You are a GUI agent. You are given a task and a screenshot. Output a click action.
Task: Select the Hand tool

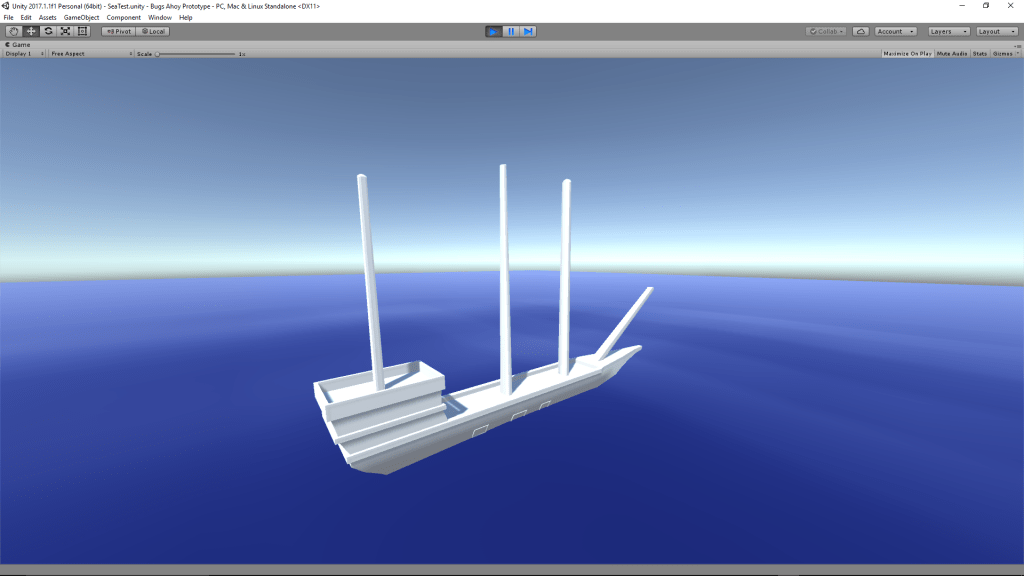[x=14, y=31]
